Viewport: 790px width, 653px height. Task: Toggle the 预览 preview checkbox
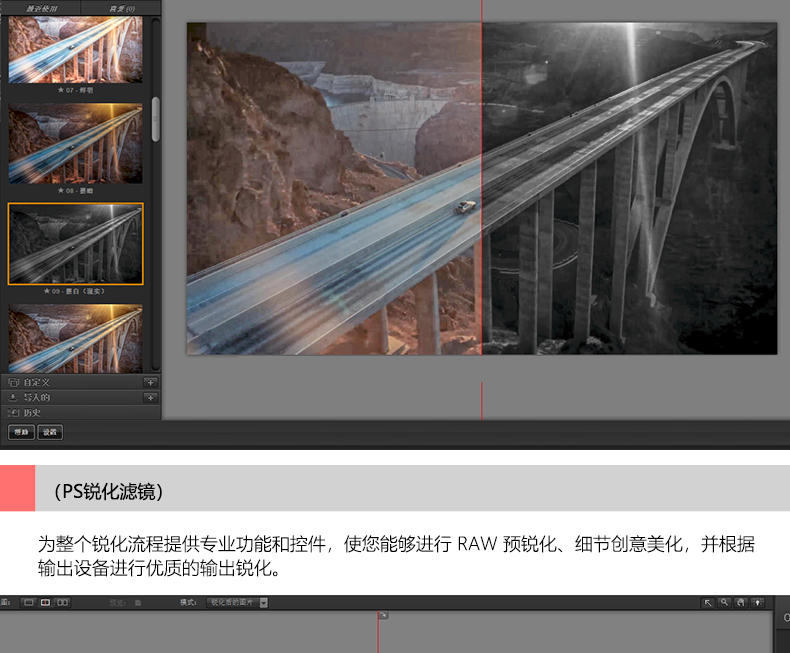pyautogui.click(x=138, y=603)
